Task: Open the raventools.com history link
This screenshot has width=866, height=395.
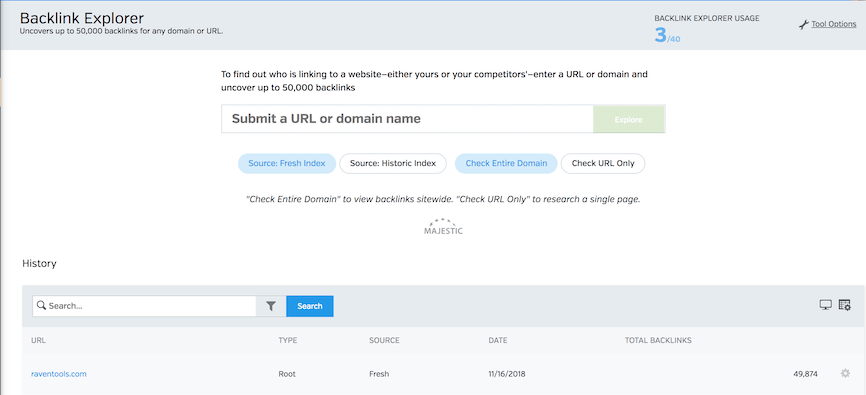Action: [59, 374]
